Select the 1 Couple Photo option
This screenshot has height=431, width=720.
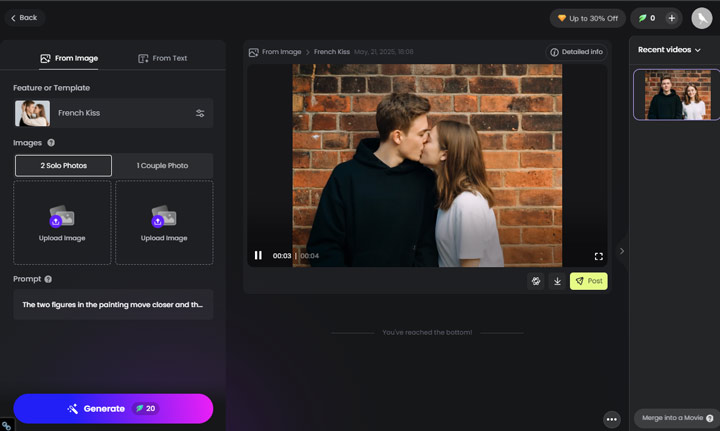pyautogui.click(x=163, y=166)
